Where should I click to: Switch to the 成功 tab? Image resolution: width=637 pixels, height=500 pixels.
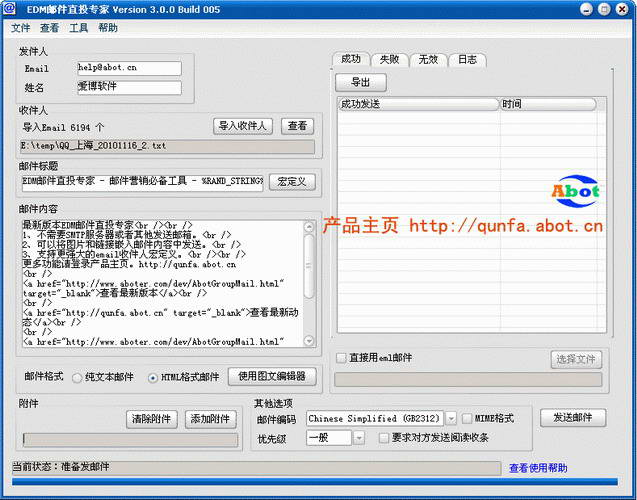351,59
